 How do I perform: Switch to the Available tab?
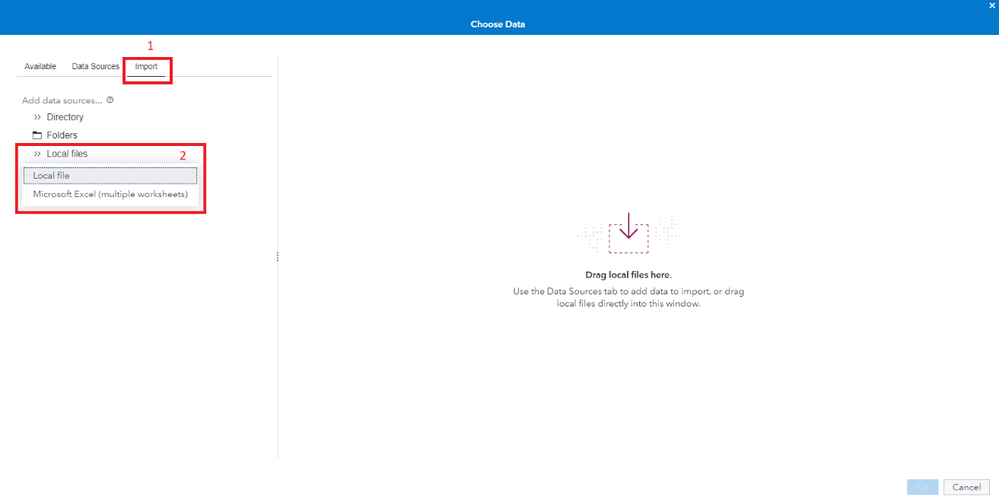tap(40, 66)
